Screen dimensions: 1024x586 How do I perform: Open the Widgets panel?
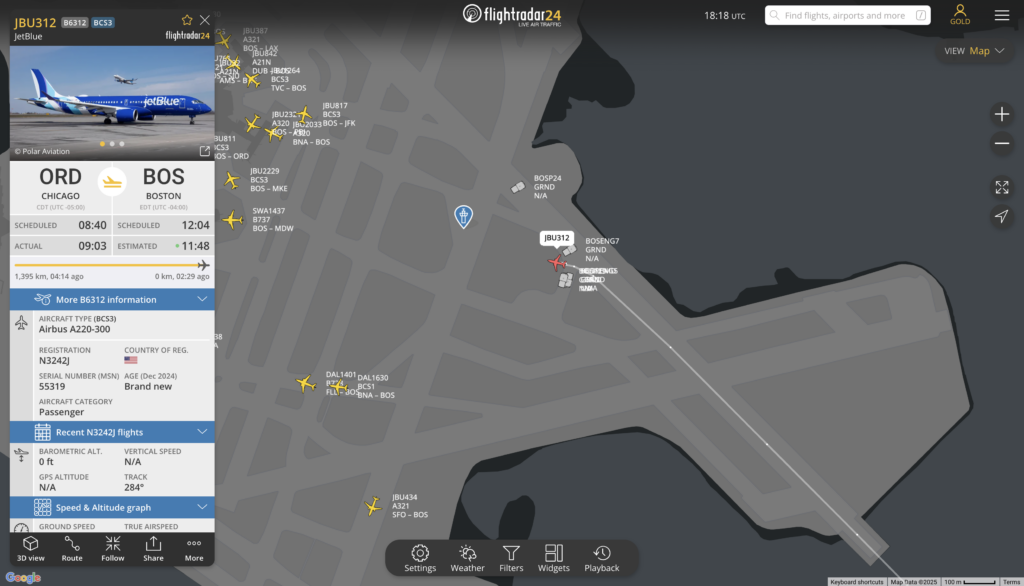click(554, 559)
